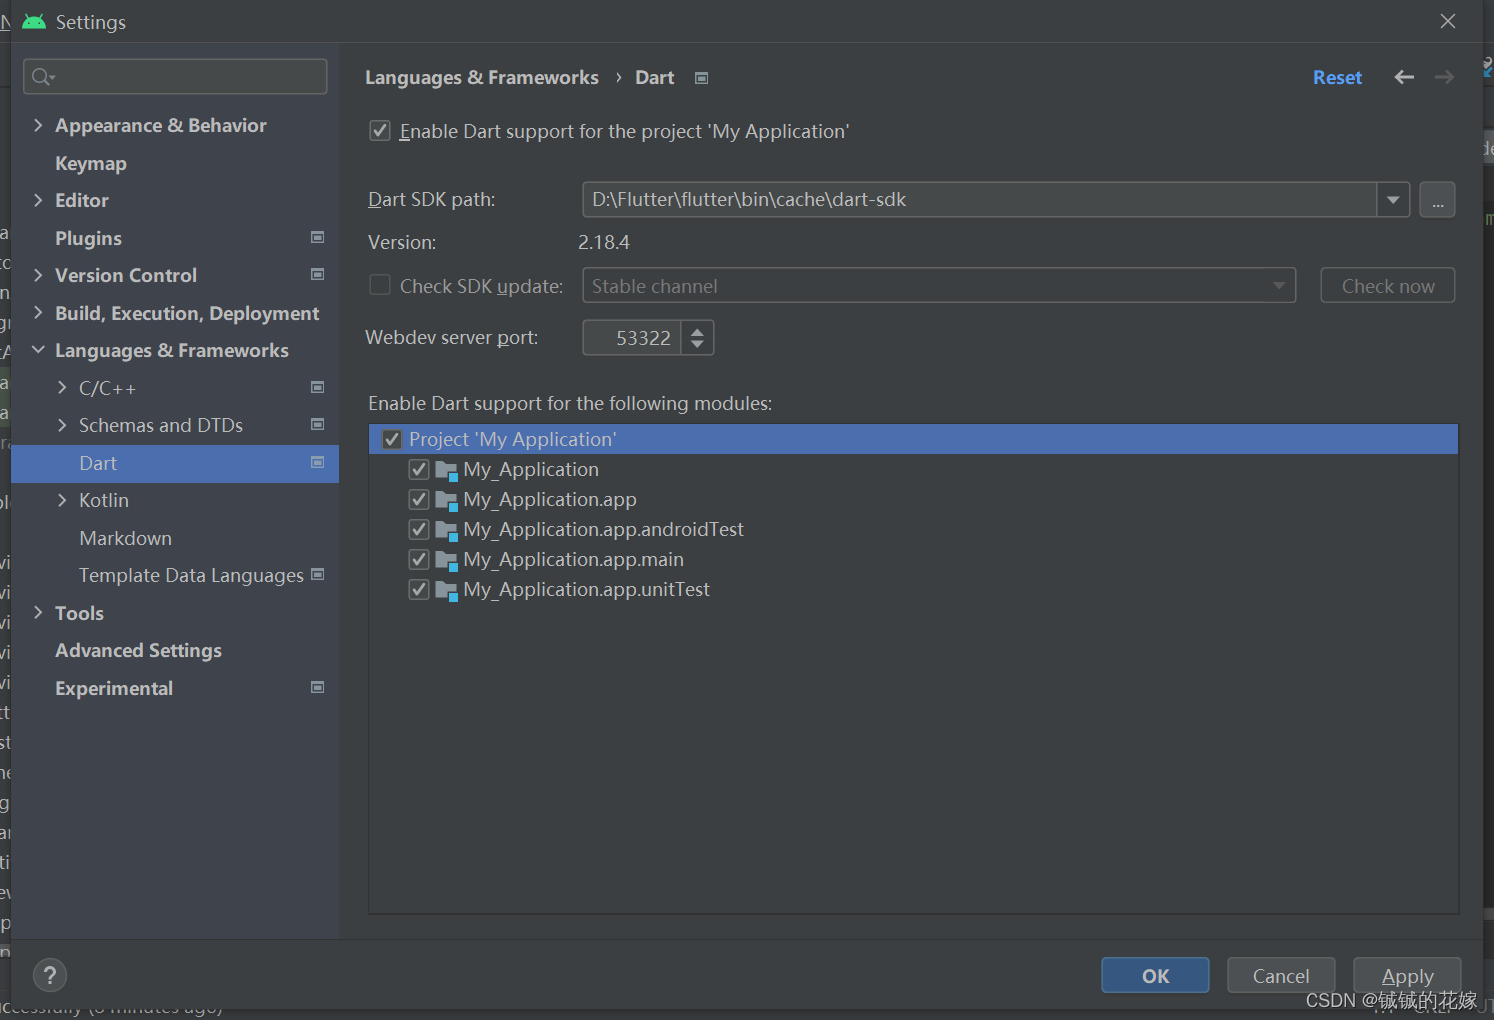
Task: Expand the C/C++ subsection
Action: (x=62, y=387)
